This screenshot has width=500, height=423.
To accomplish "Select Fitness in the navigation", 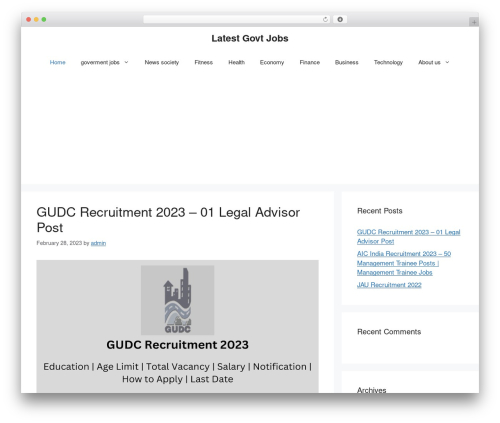I will 204,62.
